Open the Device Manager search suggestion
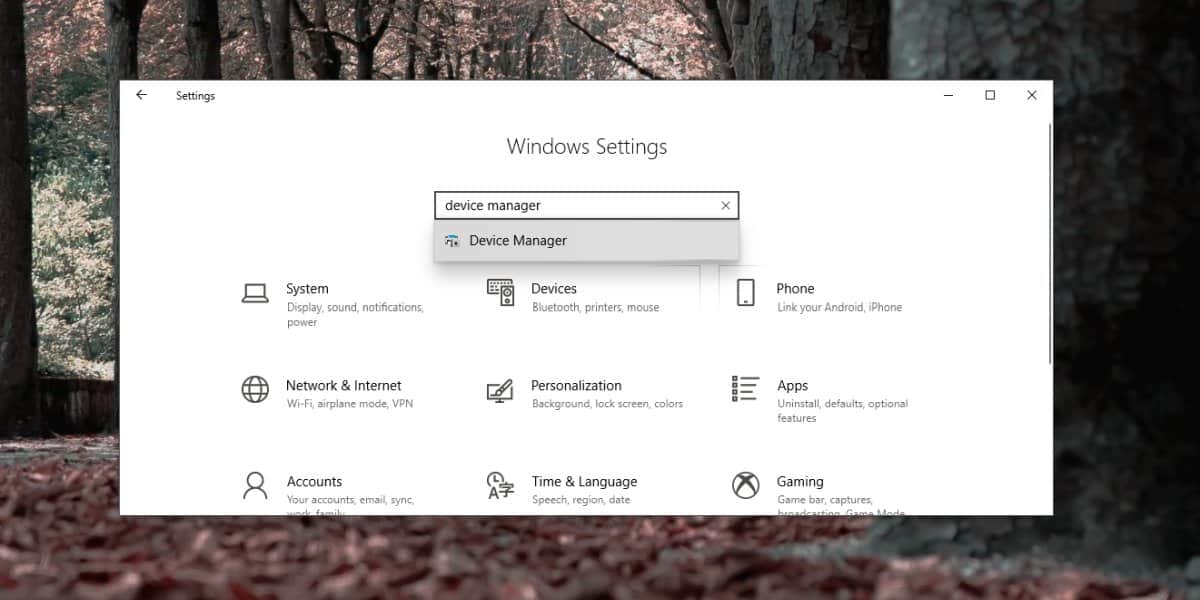1200x600 pixels. pyautogui.click(x=586, y=241)
